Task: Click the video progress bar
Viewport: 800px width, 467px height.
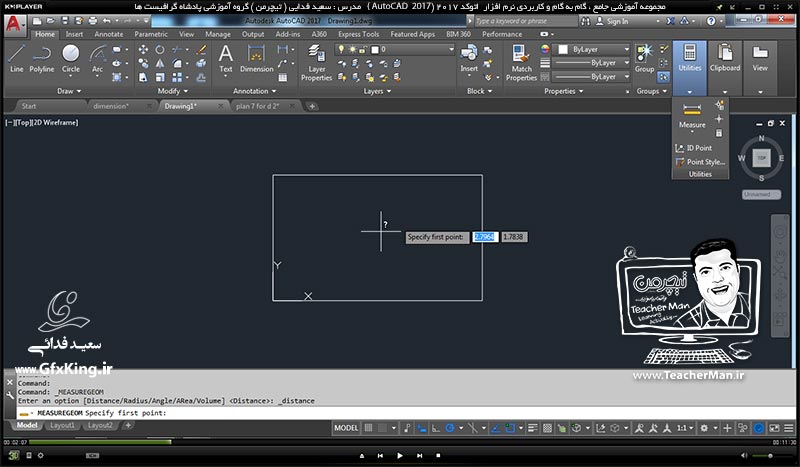Action: (400, 442)
